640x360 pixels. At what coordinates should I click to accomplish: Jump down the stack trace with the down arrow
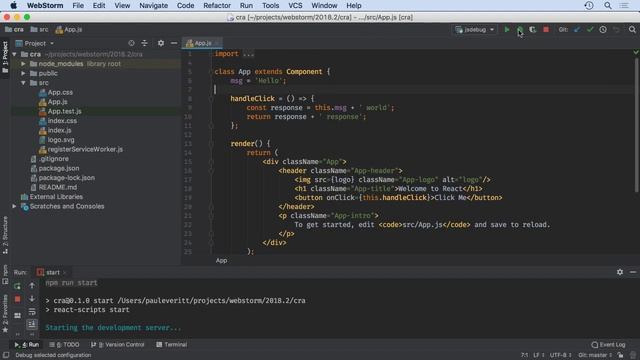coord(32,299)
